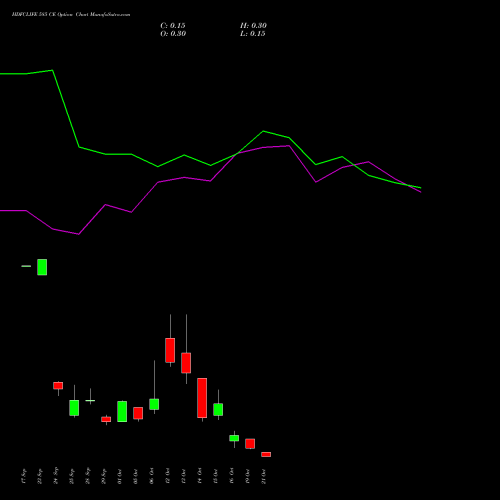
Task: Click the 25 Sep date label
Action: (x=72, y=476)
